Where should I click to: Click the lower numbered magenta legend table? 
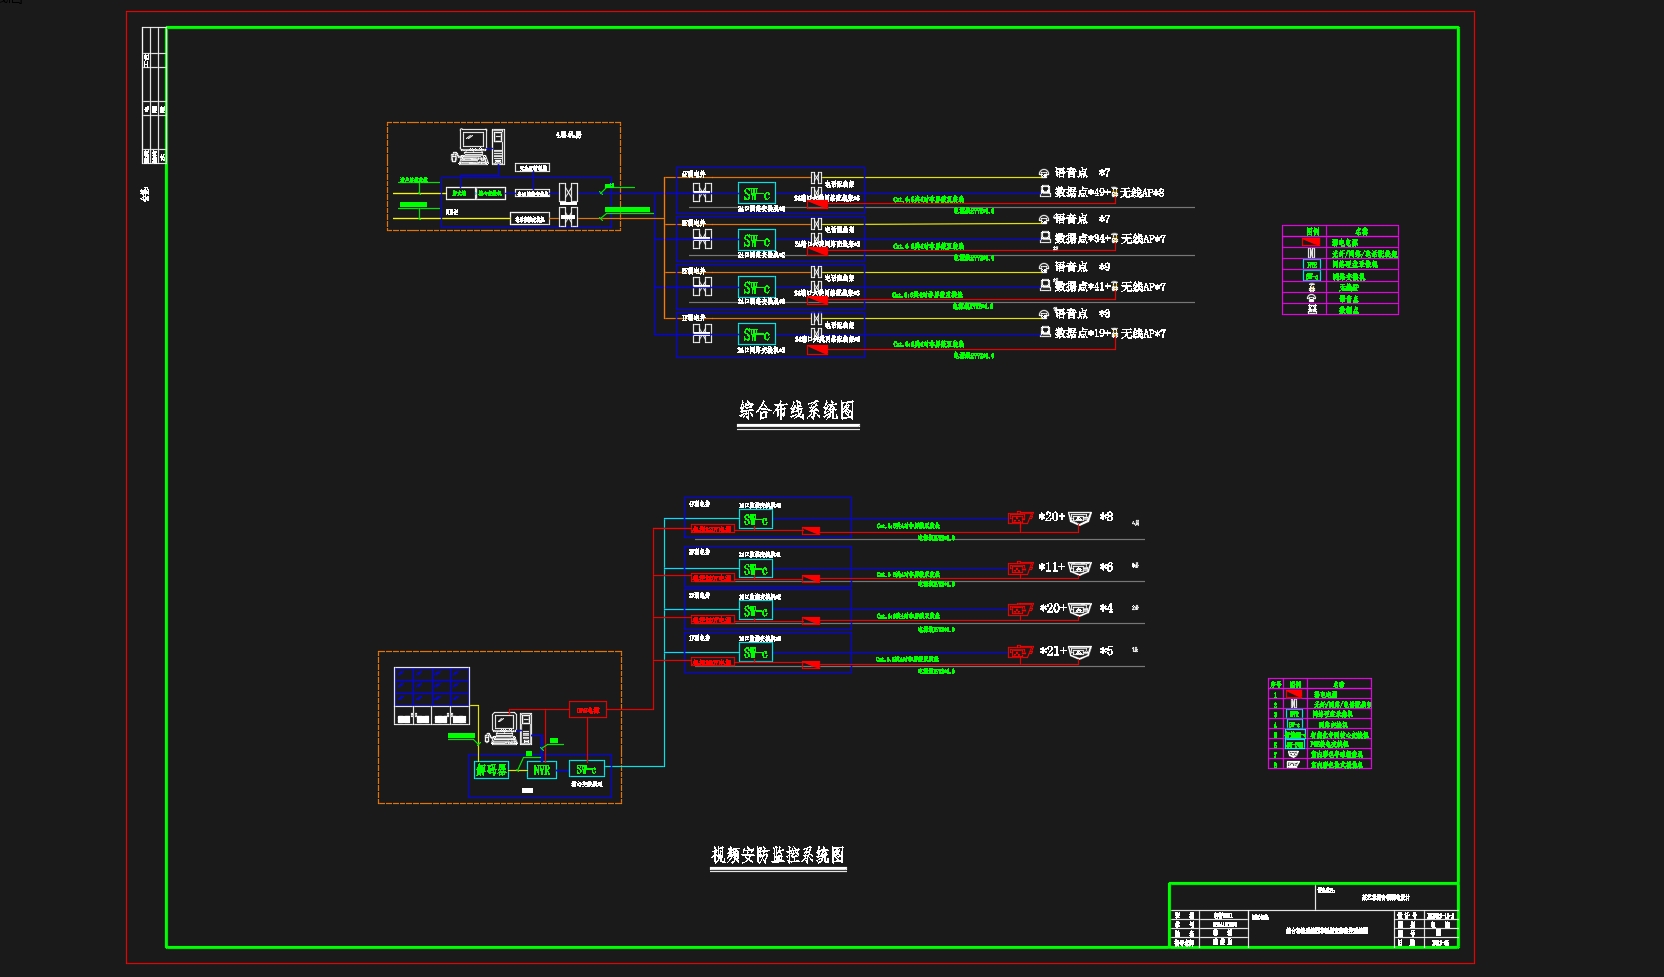pos(1320,724)
